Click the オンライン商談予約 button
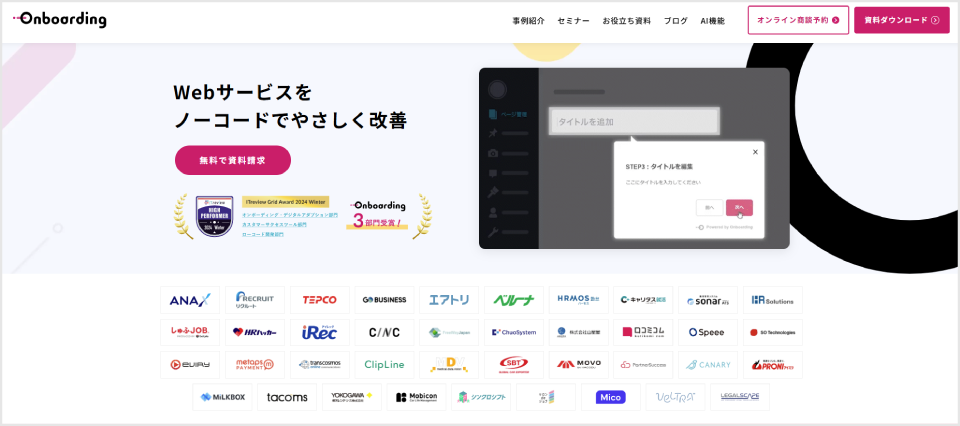 pyautogui.click(x=798, y=20)
